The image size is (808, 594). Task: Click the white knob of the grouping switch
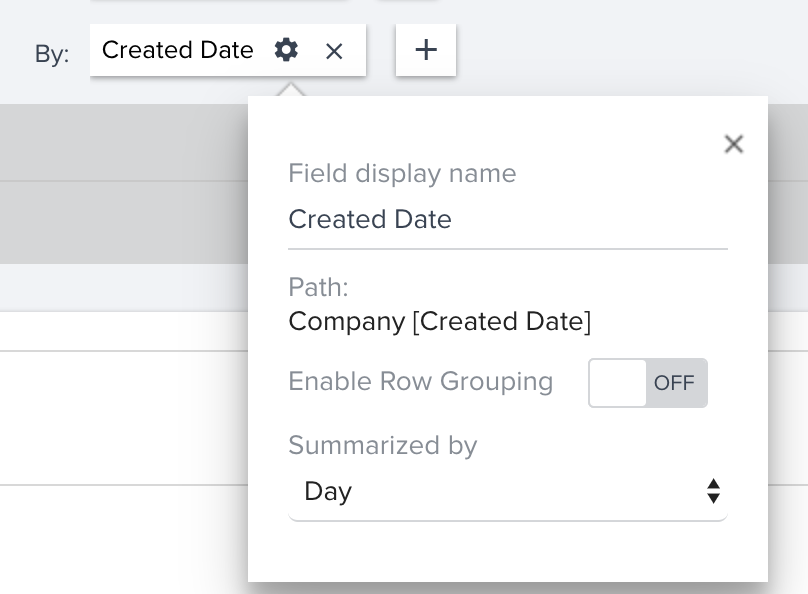click(617, 383)
